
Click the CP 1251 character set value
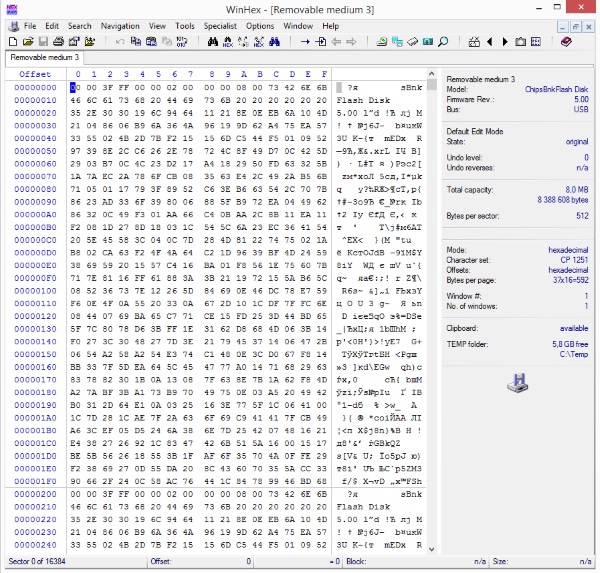(x=574, y=260)
